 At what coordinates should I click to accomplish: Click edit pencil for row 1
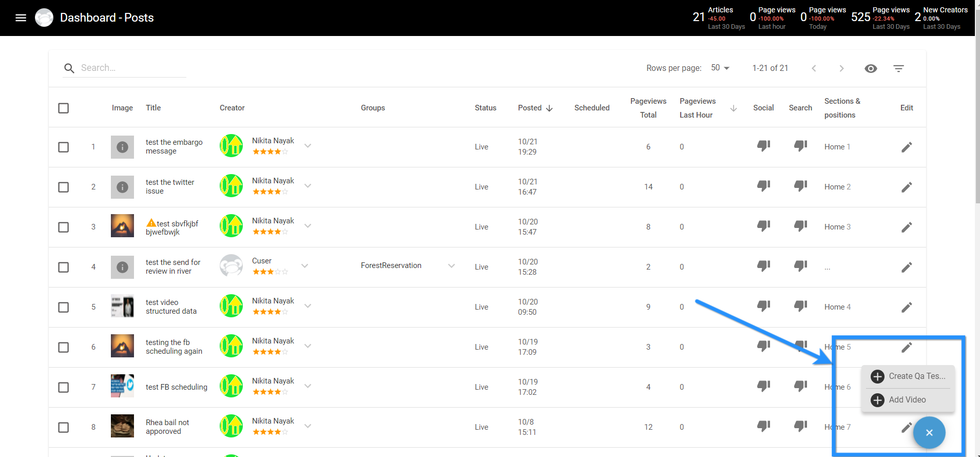[906, 147]
